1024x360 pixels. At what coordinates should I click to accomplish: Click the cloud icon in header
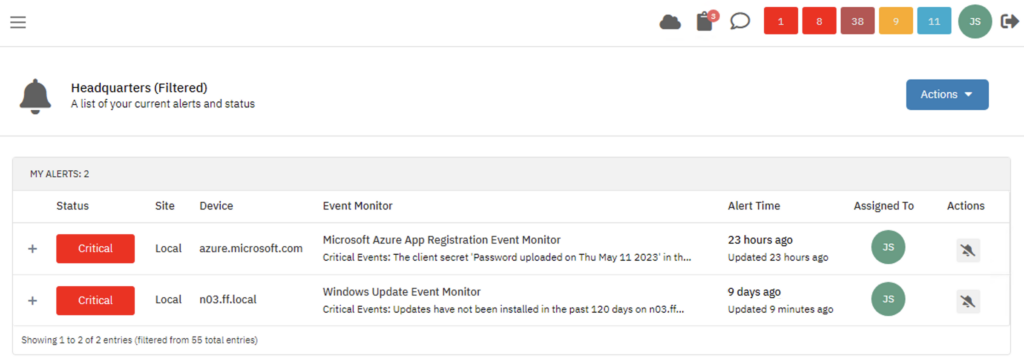(670, 22)
